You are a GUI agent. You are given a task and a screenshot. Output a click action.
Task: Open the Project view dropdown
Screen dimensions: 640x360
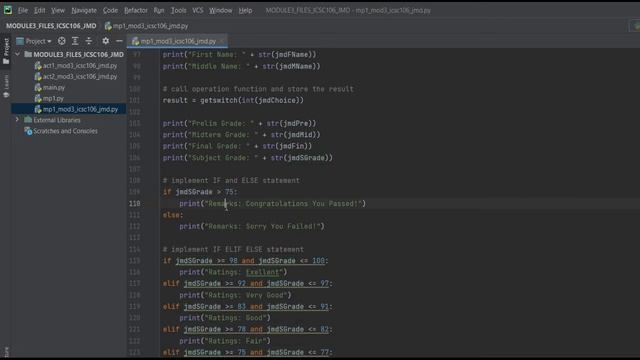(34, 41)
